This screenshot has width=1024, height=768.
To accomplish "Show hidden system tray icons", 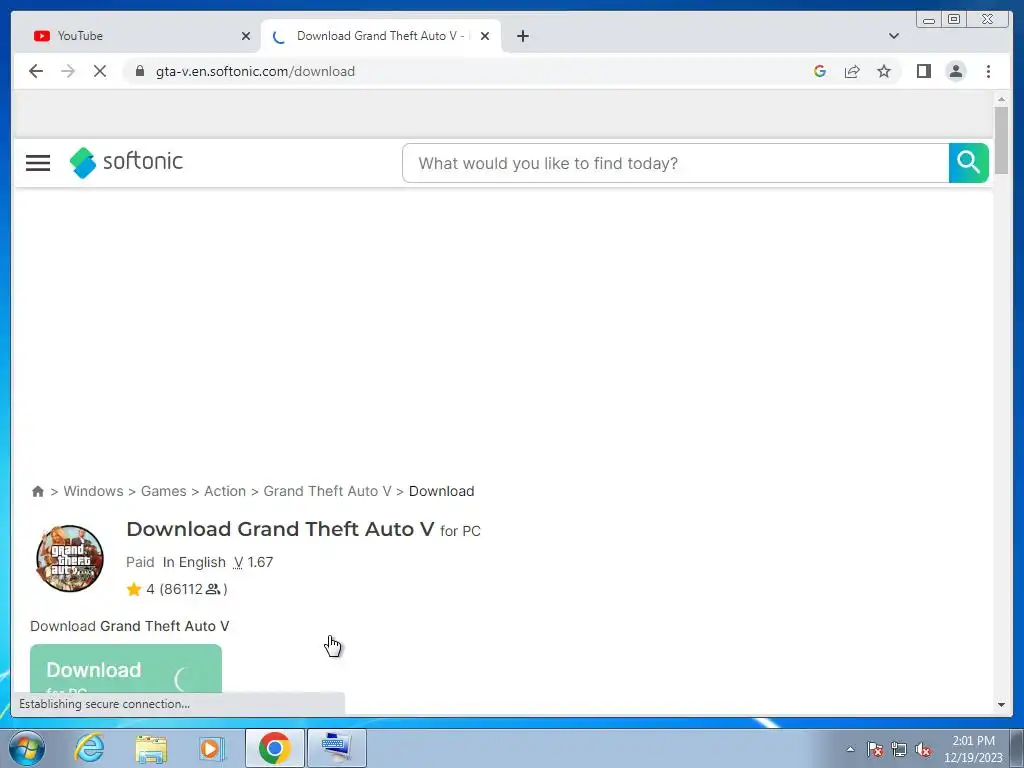I will tap(850, 749).
